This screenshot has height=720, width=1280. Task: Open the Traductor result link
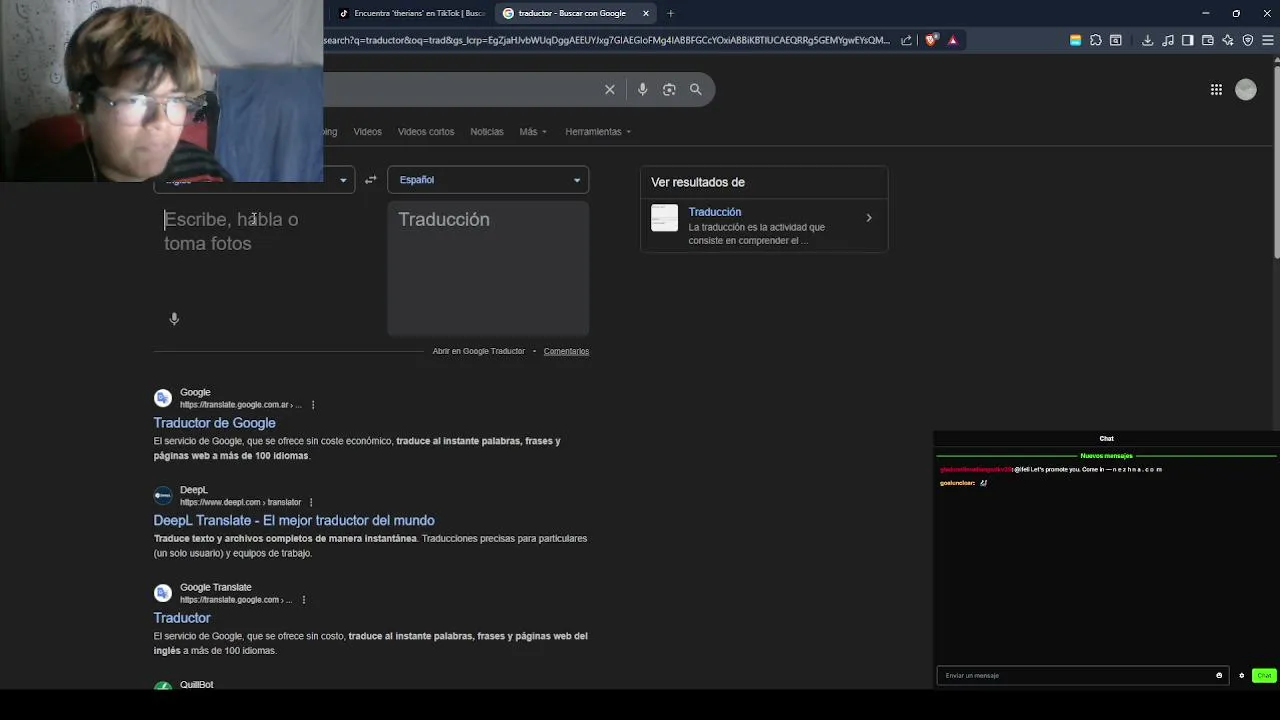point(182,618)
